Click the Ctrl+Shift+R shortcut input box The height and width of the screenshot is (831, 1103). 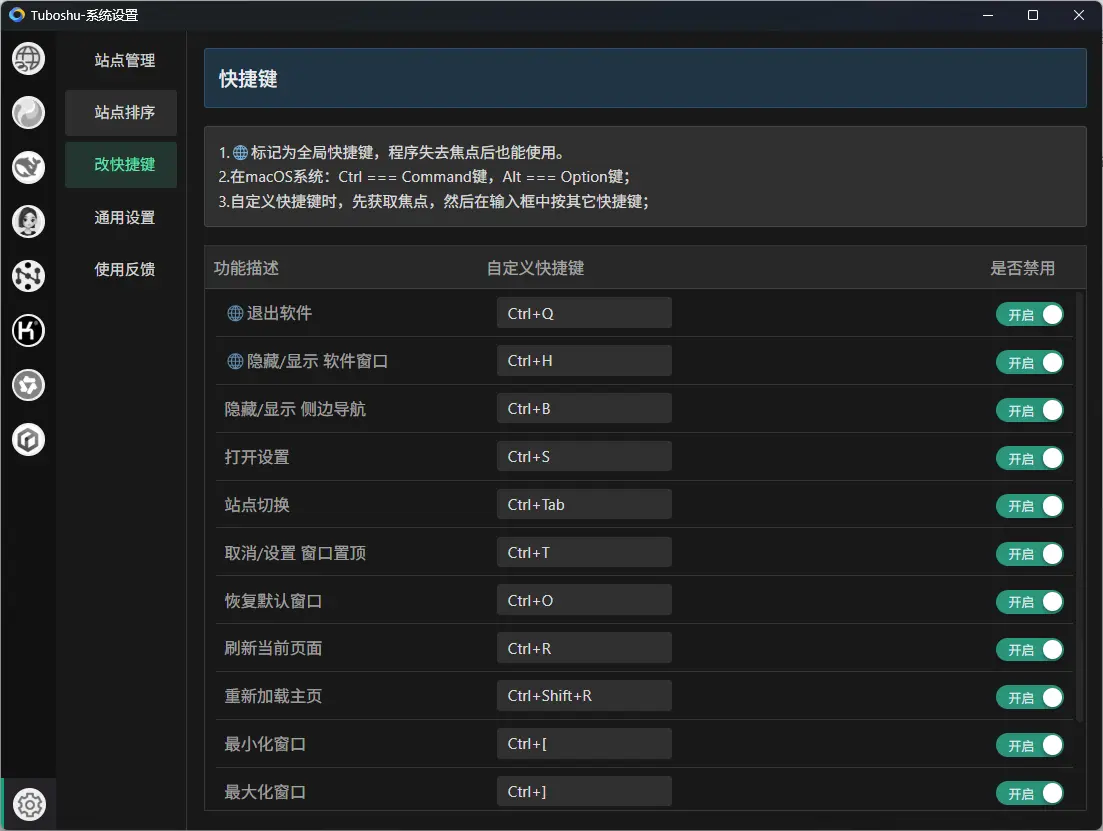click(x=584, y=696)
